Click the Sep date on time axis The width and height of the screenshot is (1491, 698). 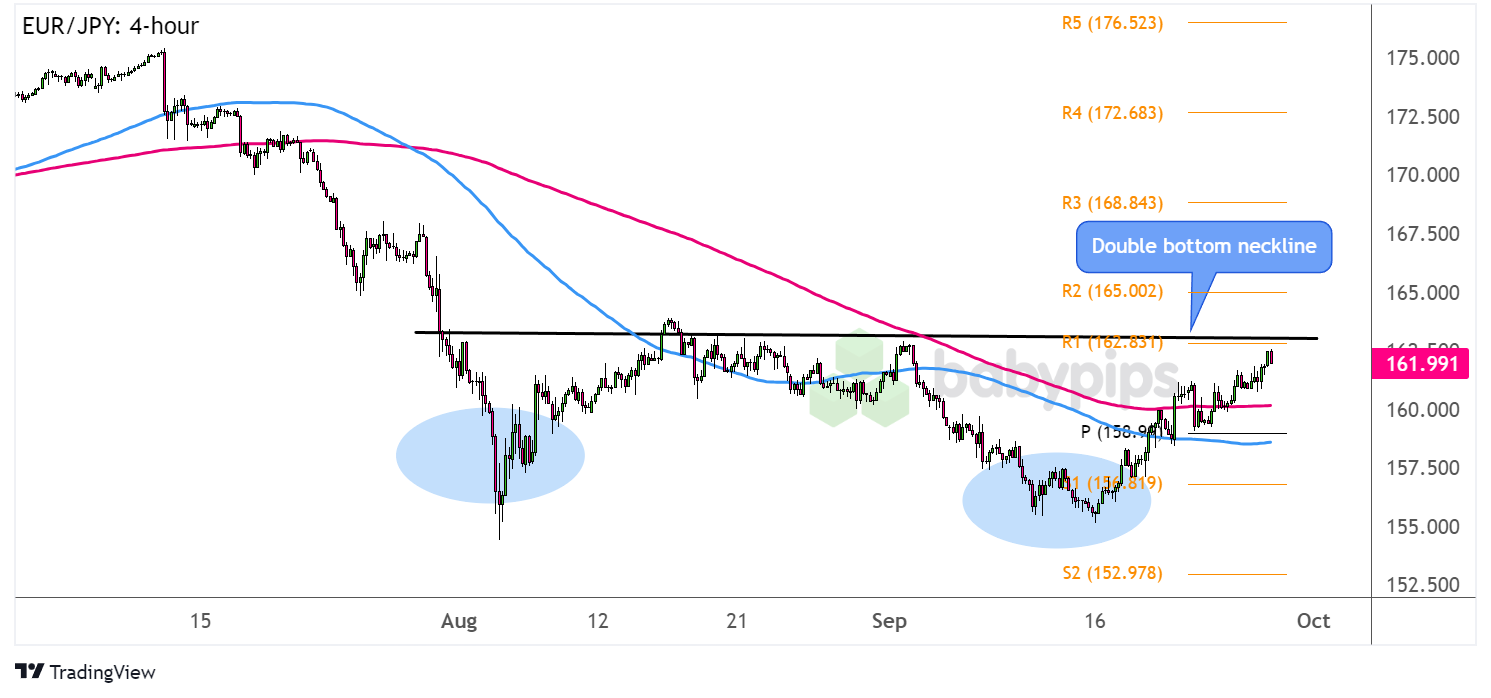888,621
